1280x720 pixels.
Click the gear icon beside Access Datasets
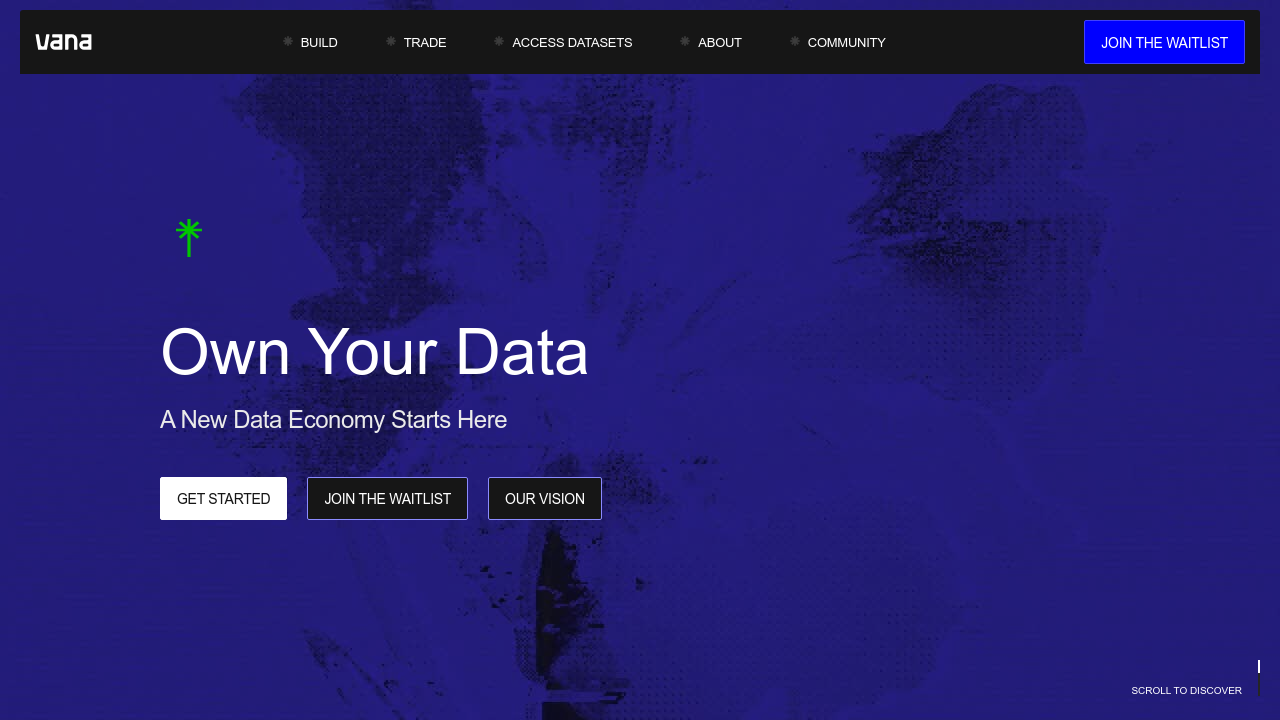click(x=499, y=42)
